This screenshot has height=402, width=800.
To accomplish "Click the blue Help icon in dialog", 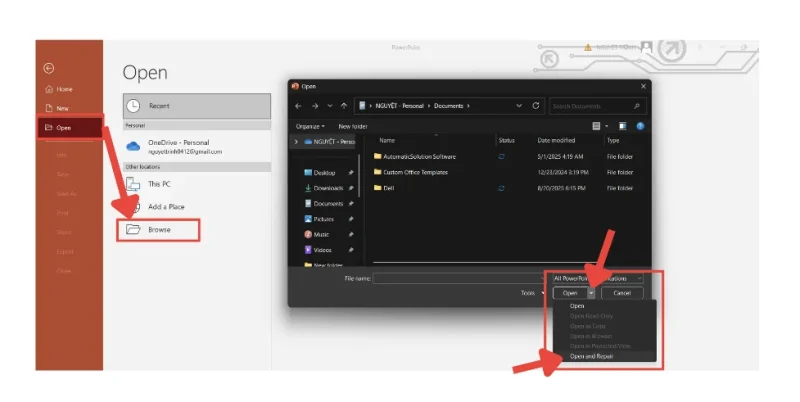I will [640, 126].
